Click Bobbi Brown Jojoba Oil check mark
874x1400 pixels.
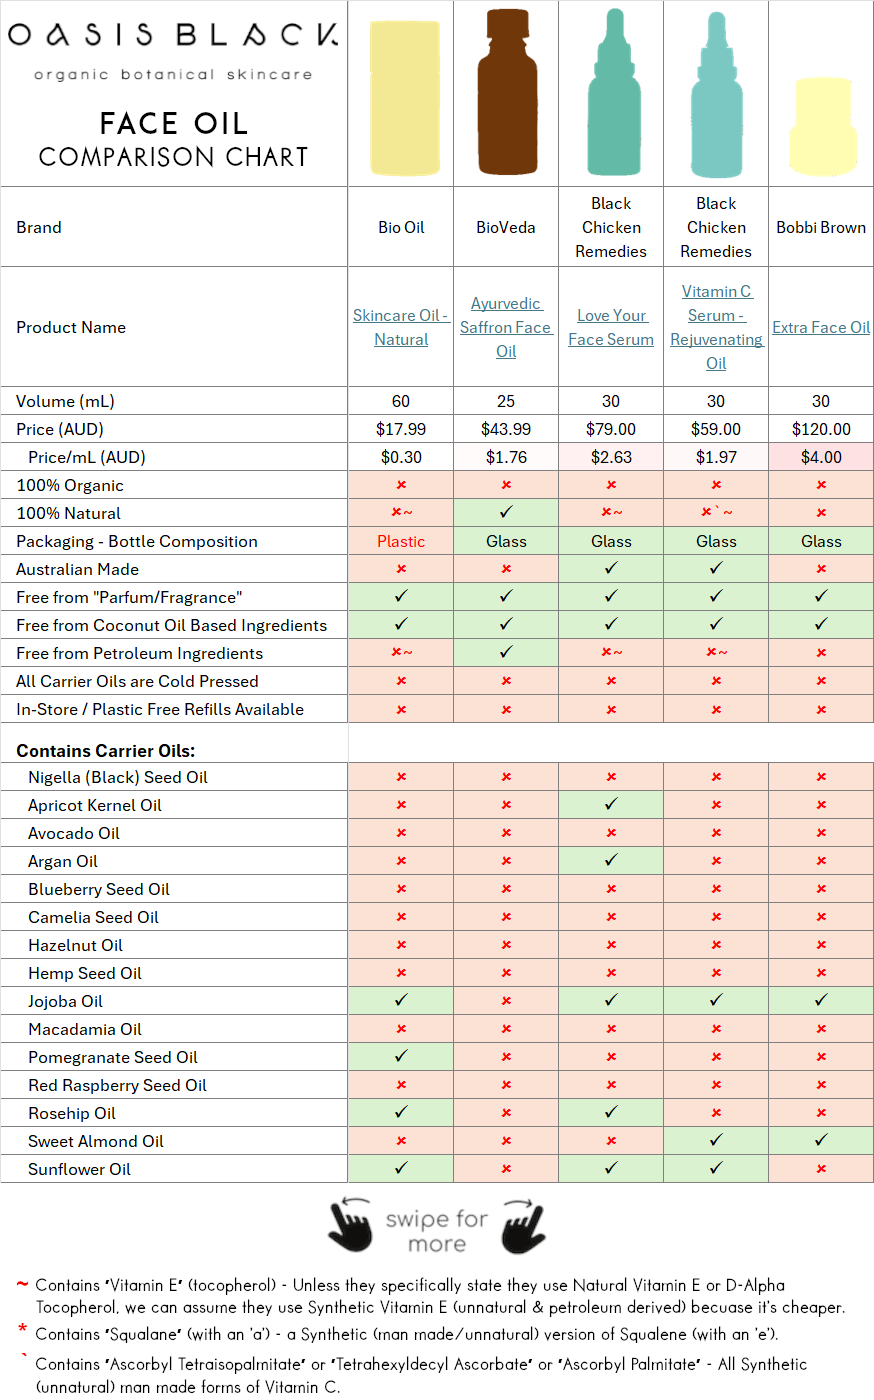(821, 1000)
